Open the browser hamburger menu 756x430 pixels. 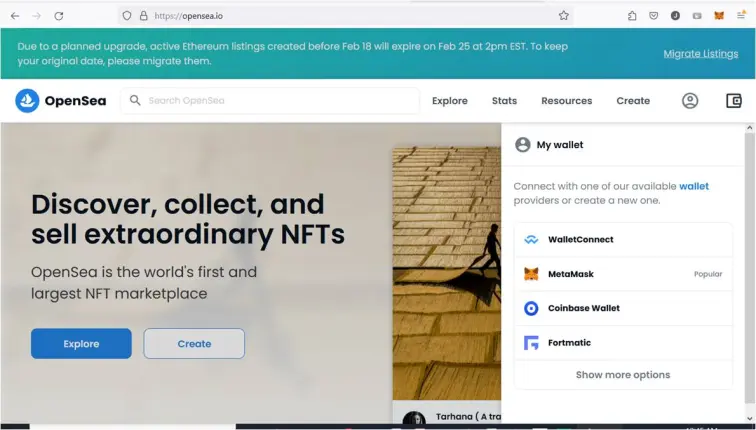coord(741,16)
